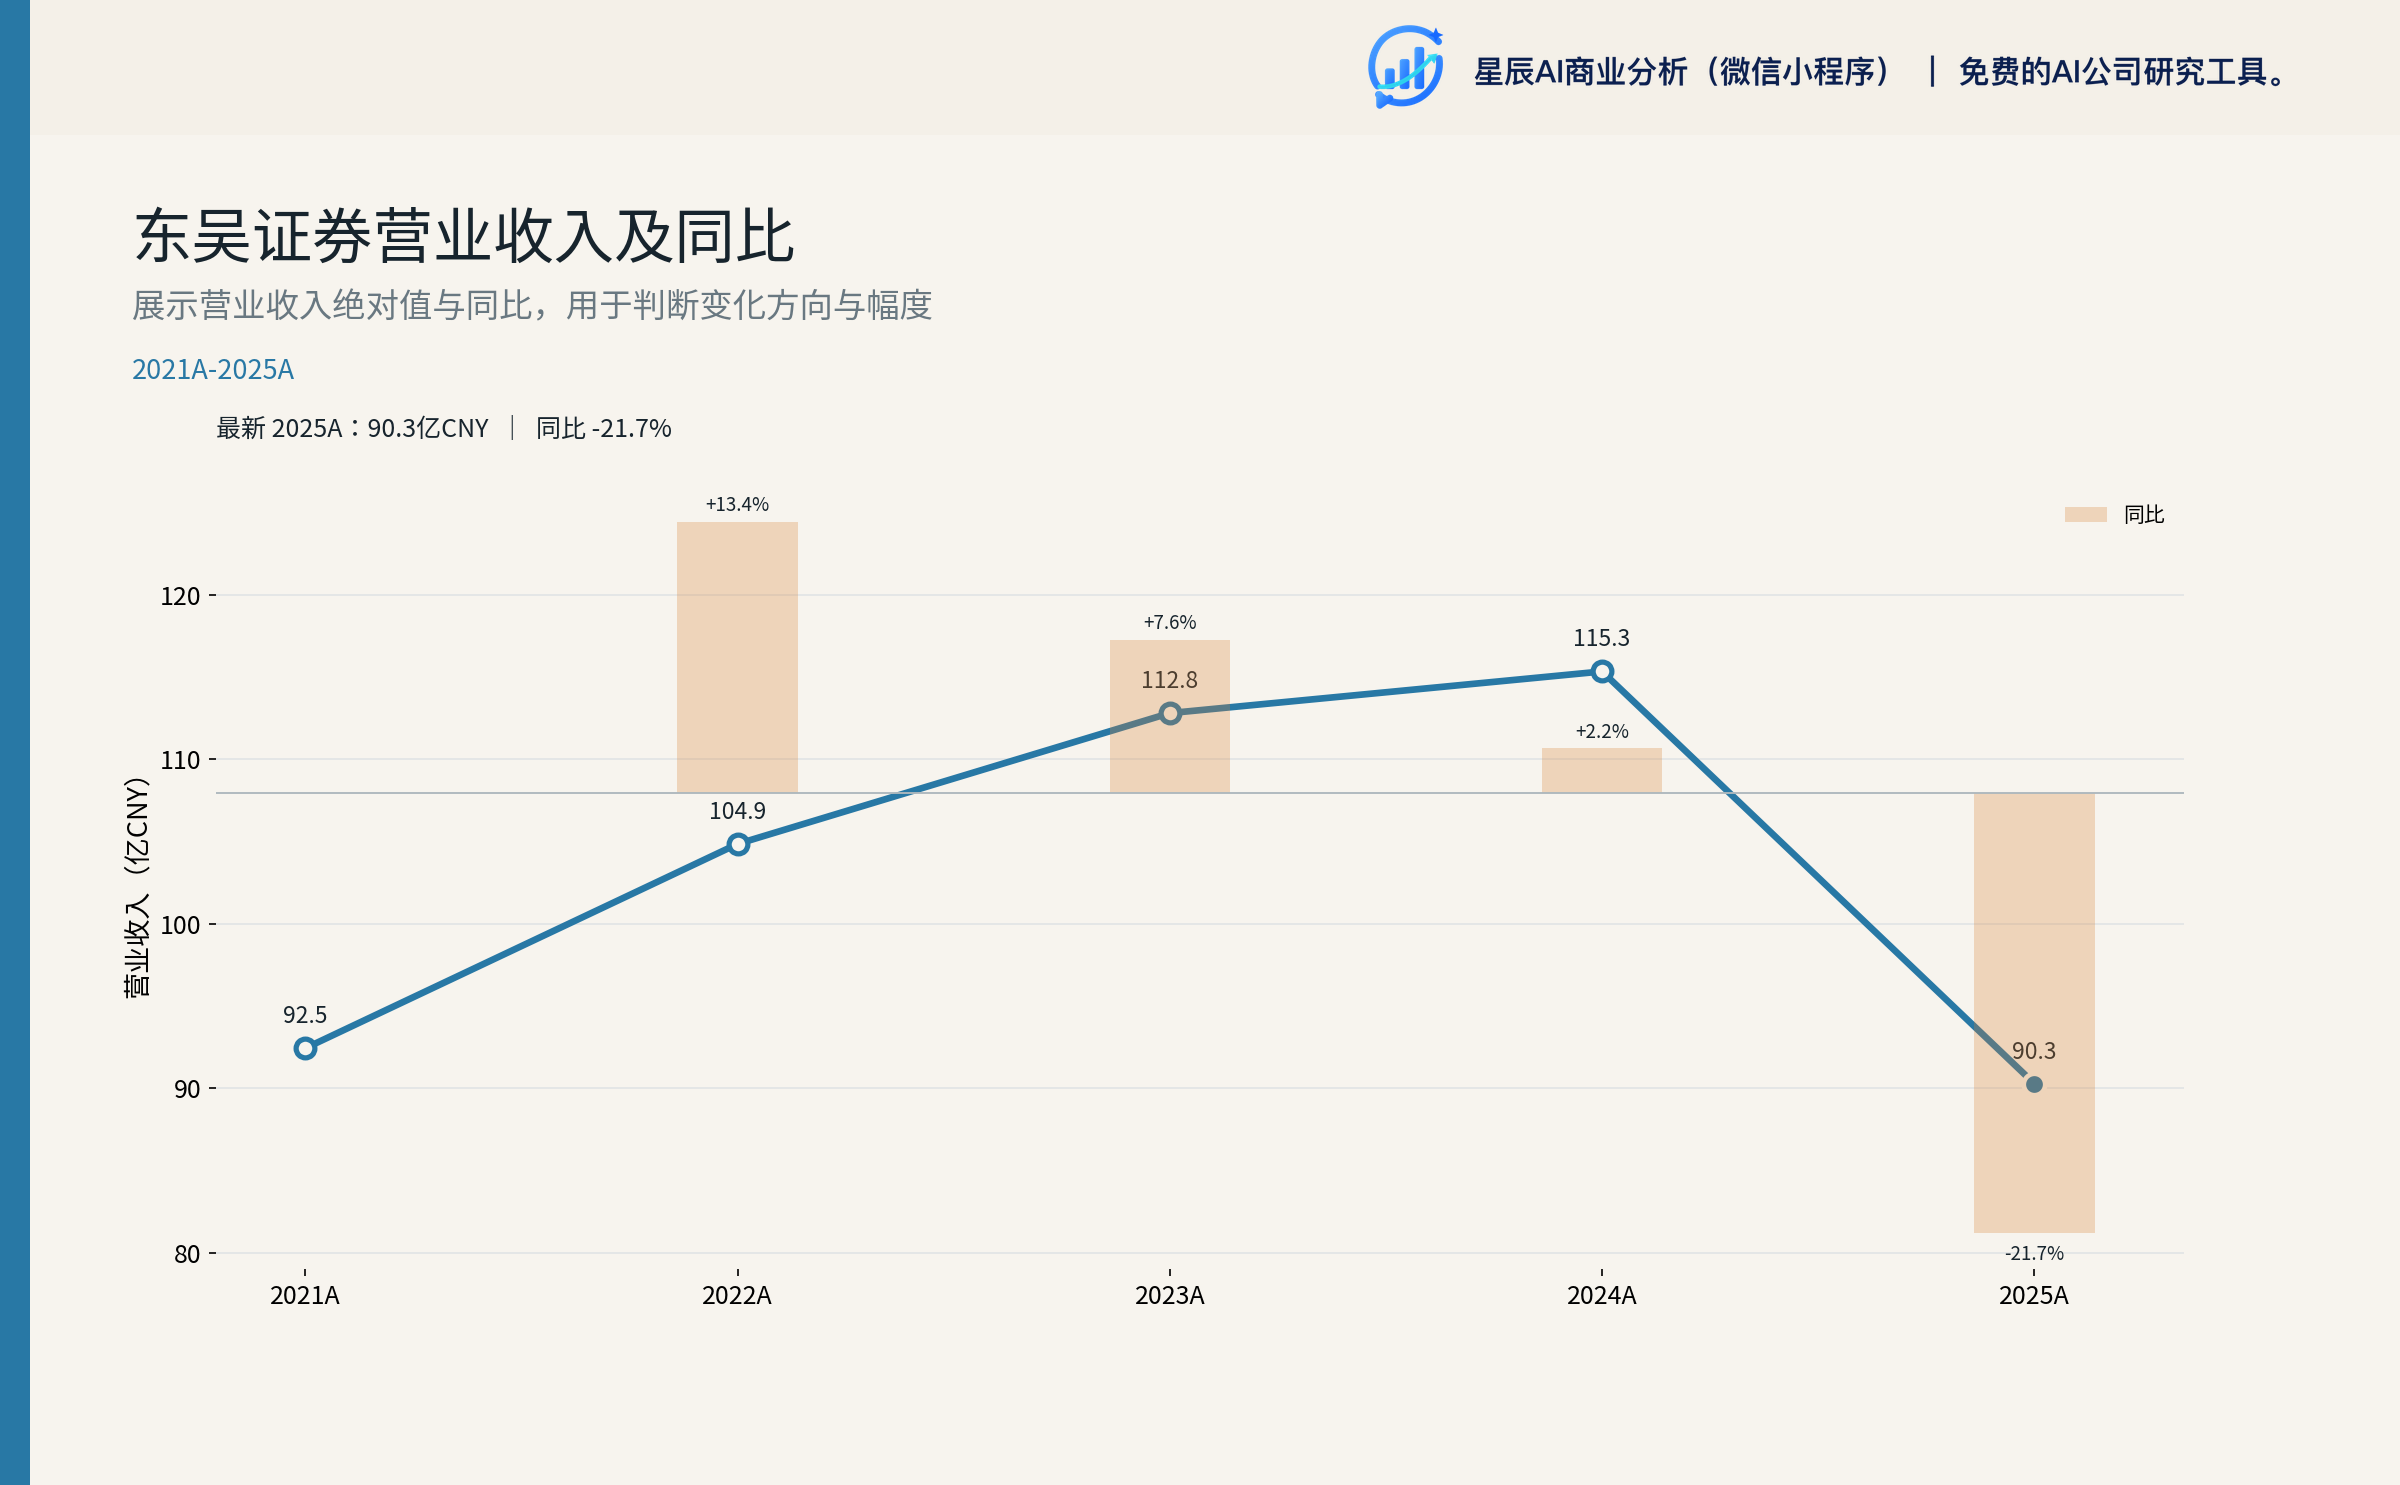
Task: Click the 同比 -21.7% summary text
Action: (604, 428)
